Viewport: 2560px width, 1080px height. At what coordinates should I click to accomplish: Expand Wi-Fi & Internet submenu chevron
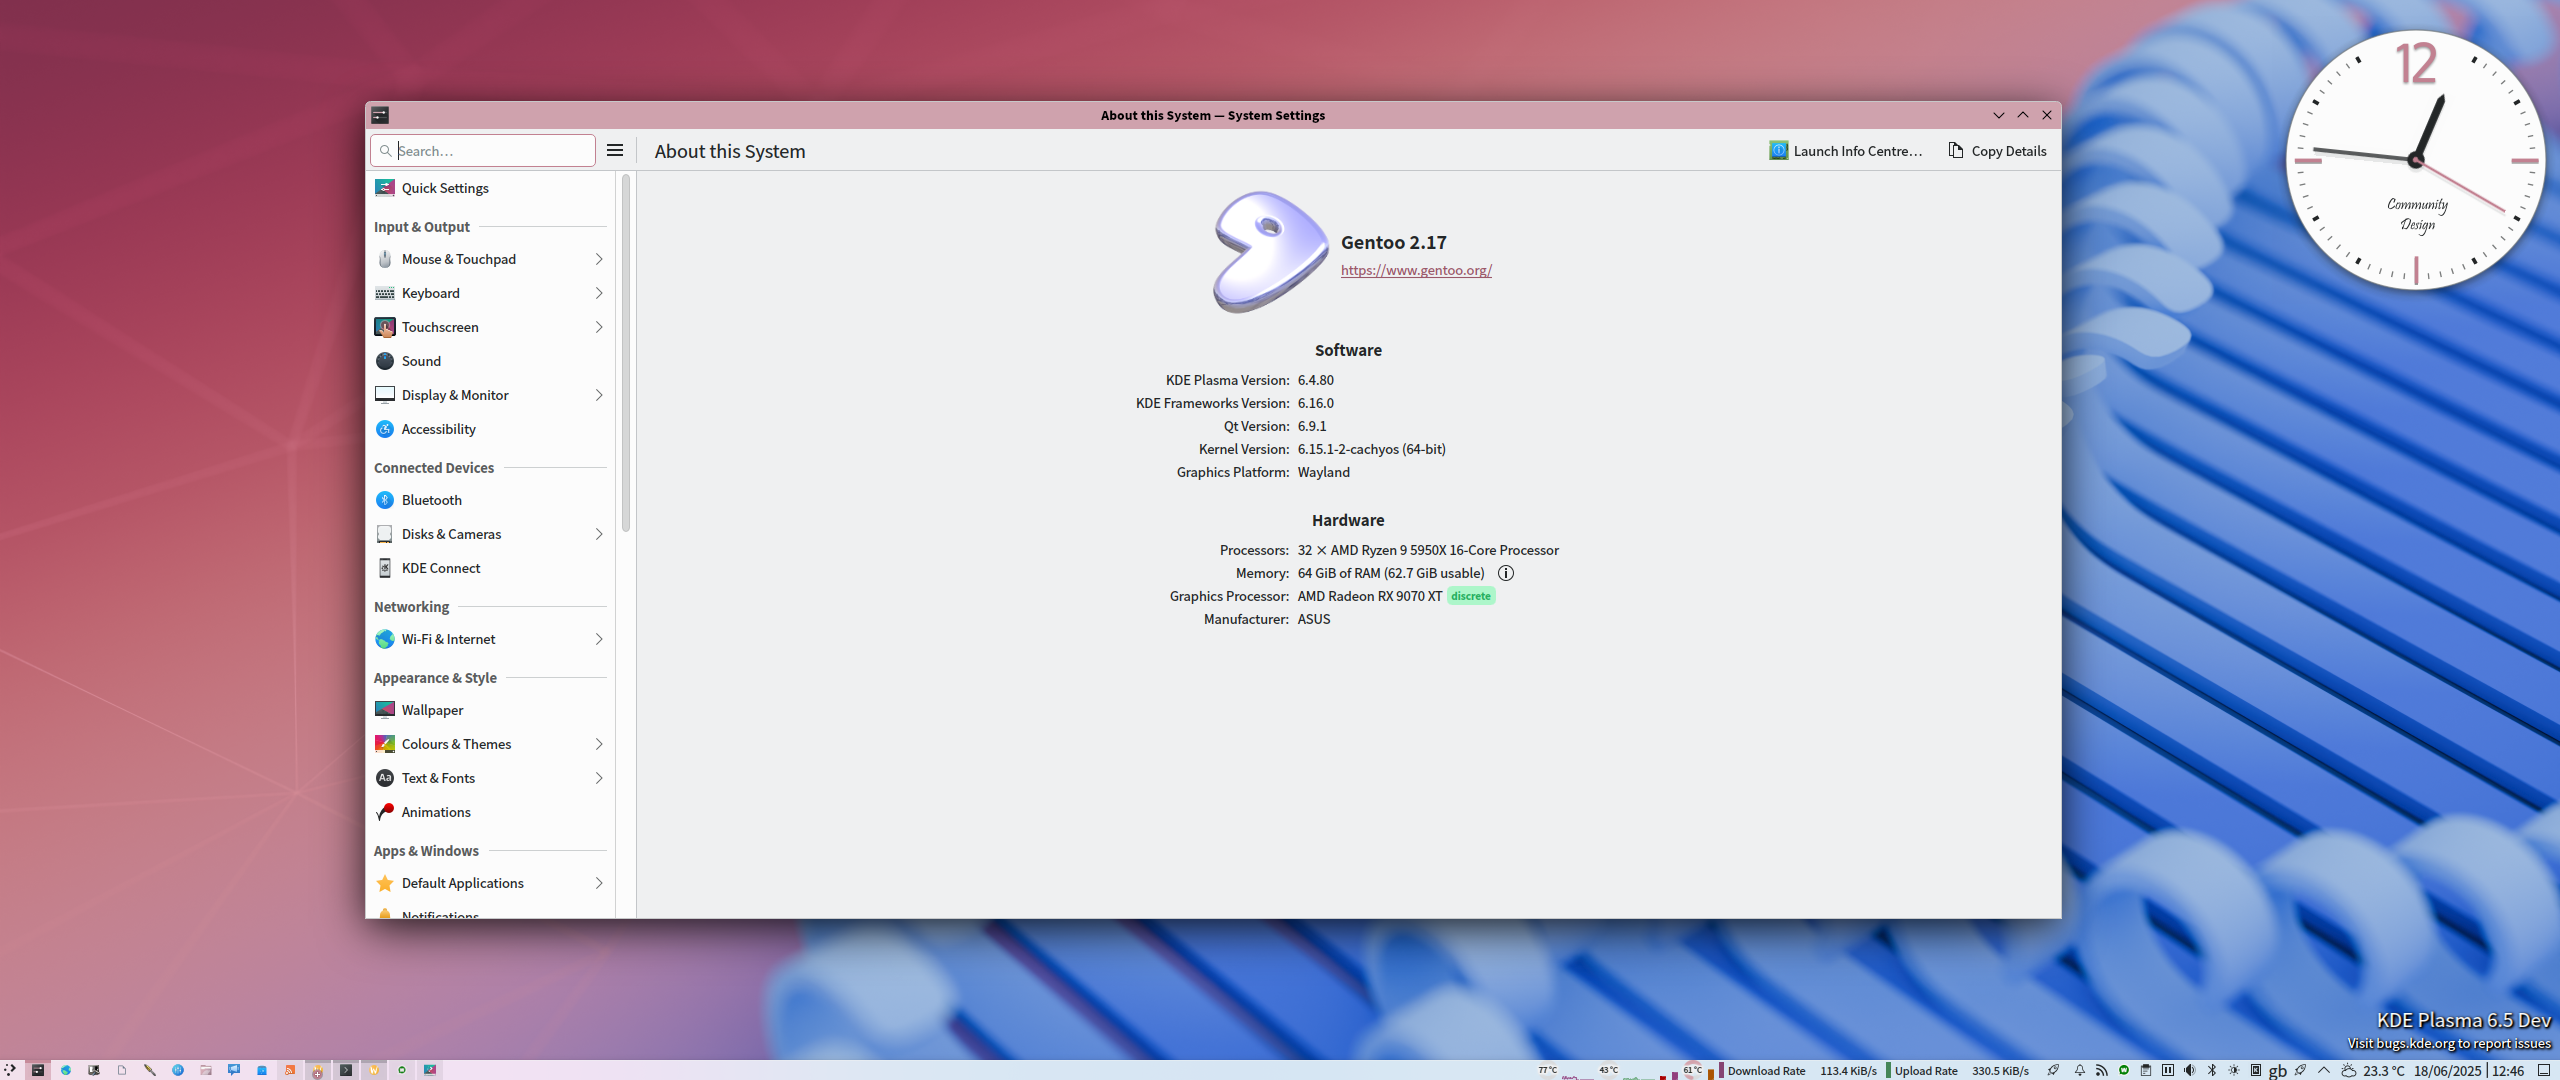coord(599,639)
